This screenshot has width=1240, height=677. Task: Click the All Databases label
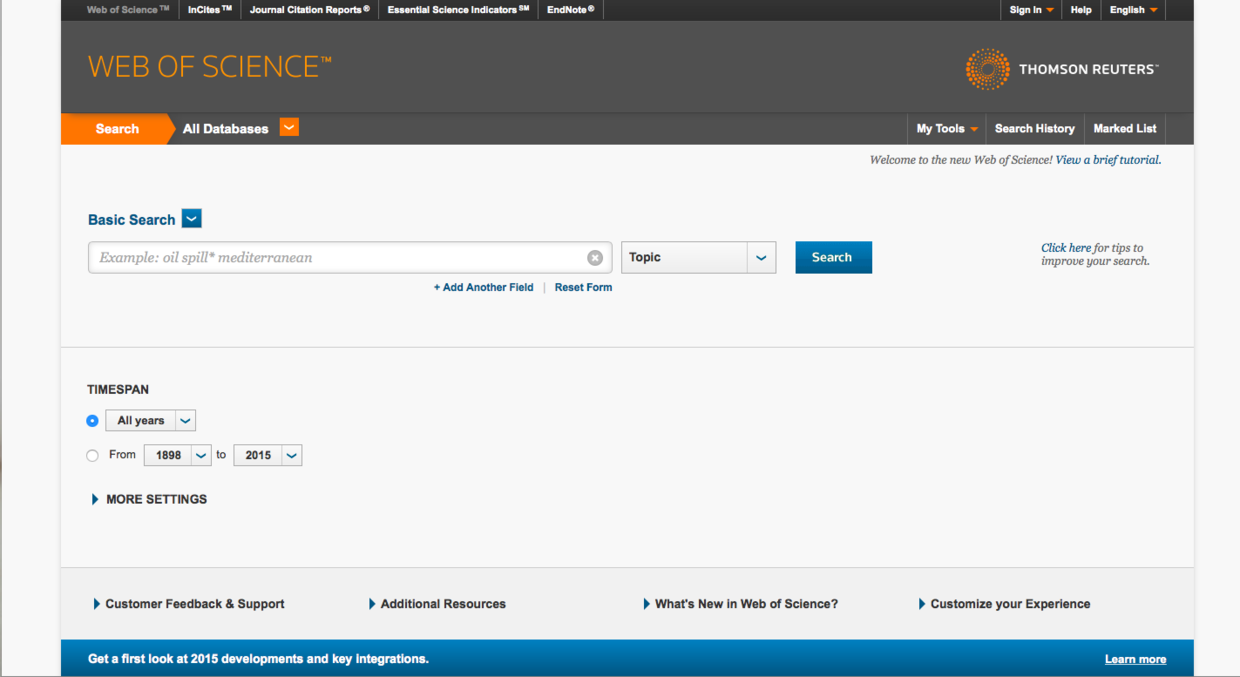click(225, 129)
